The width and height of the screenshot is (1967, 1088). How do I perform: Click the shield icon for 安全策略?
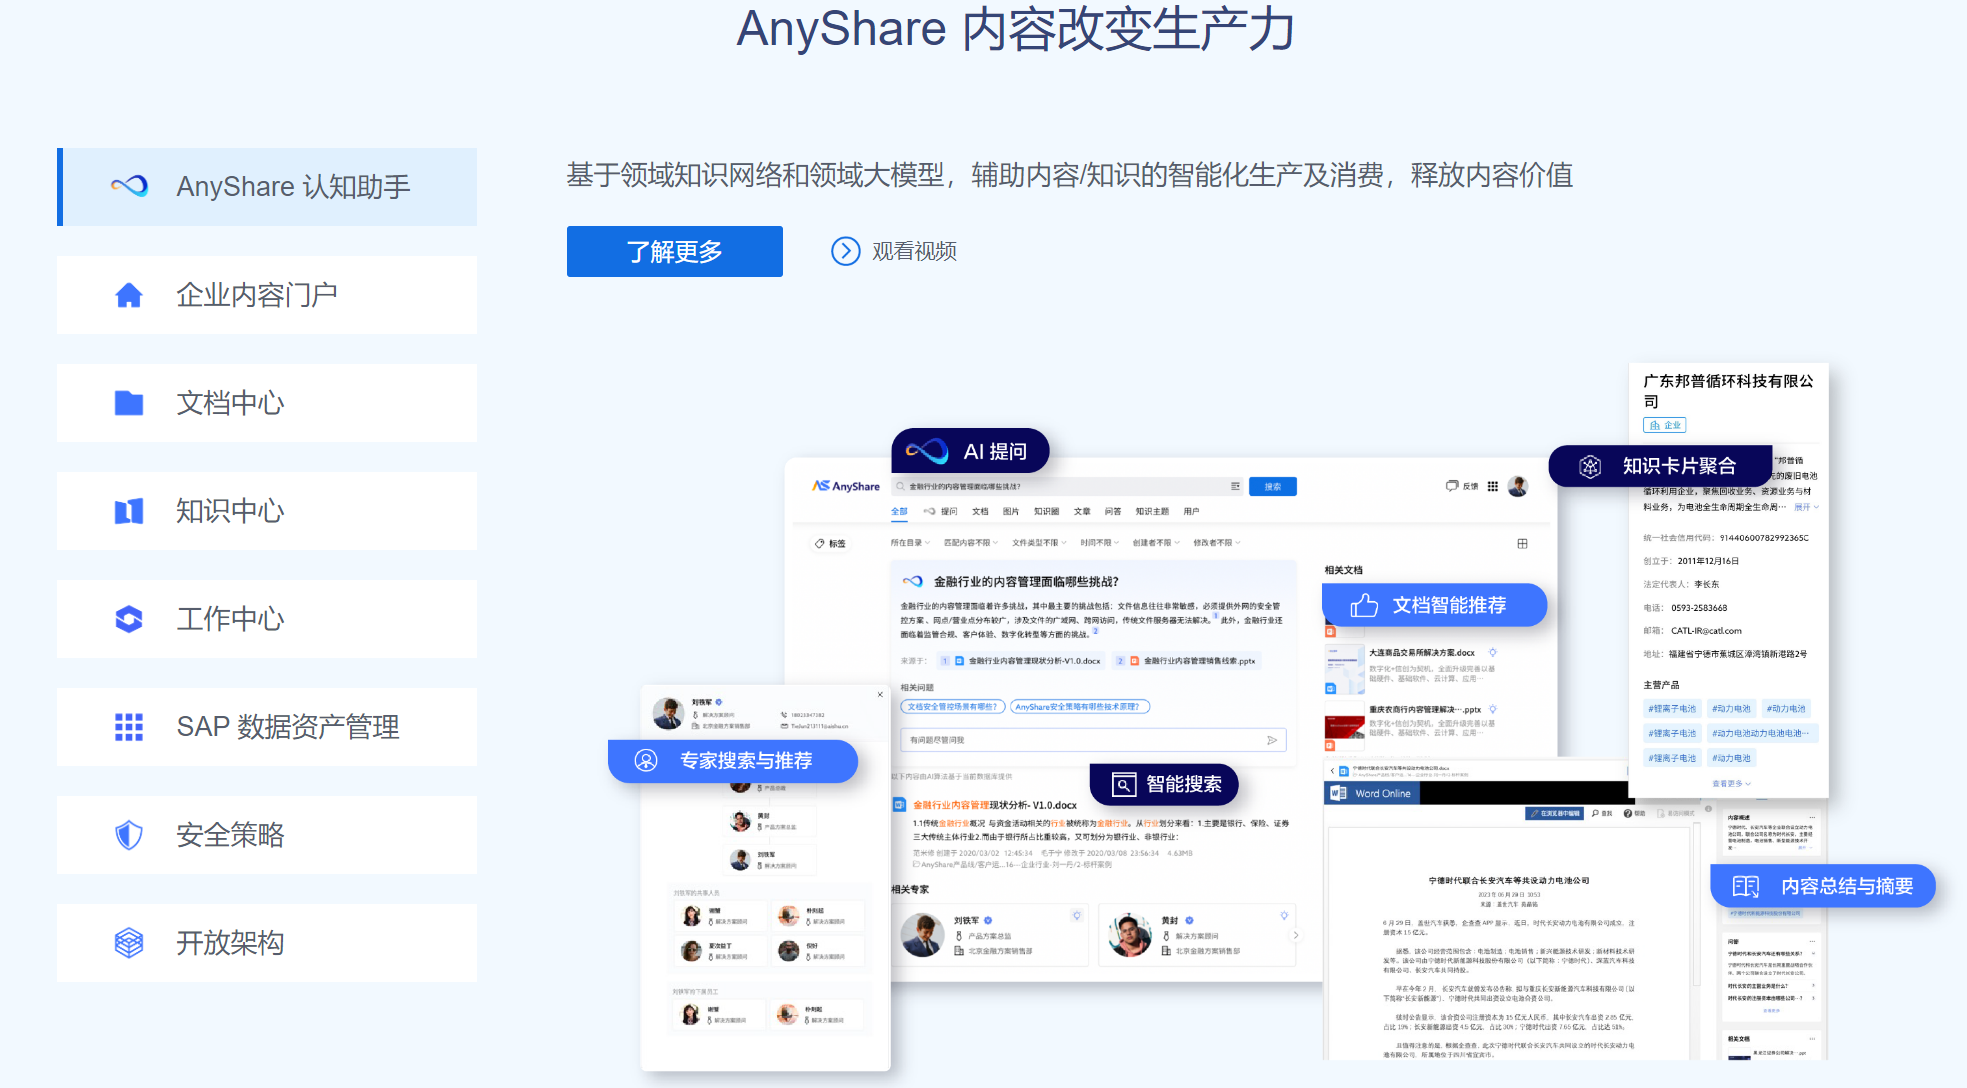point(129,835)
